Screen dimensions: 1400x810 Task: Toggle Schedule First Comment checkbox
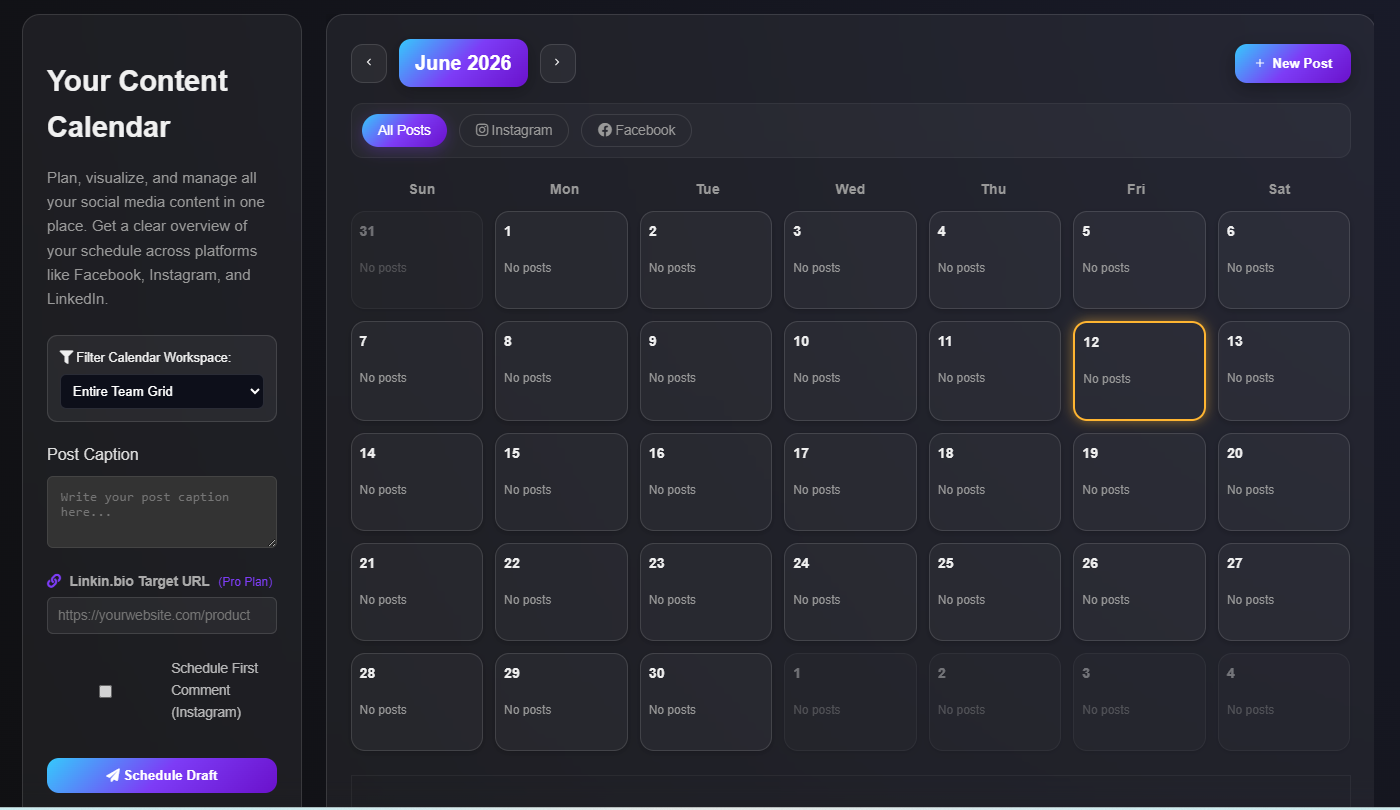pyautogui.click(x=106, y=691)
